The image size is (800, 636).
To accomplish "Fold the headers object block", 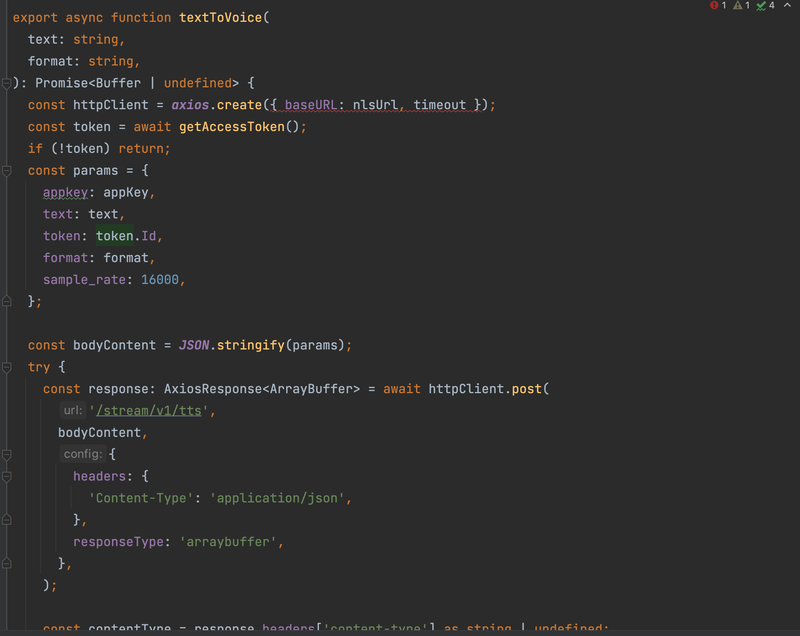I will click(6, 476).
